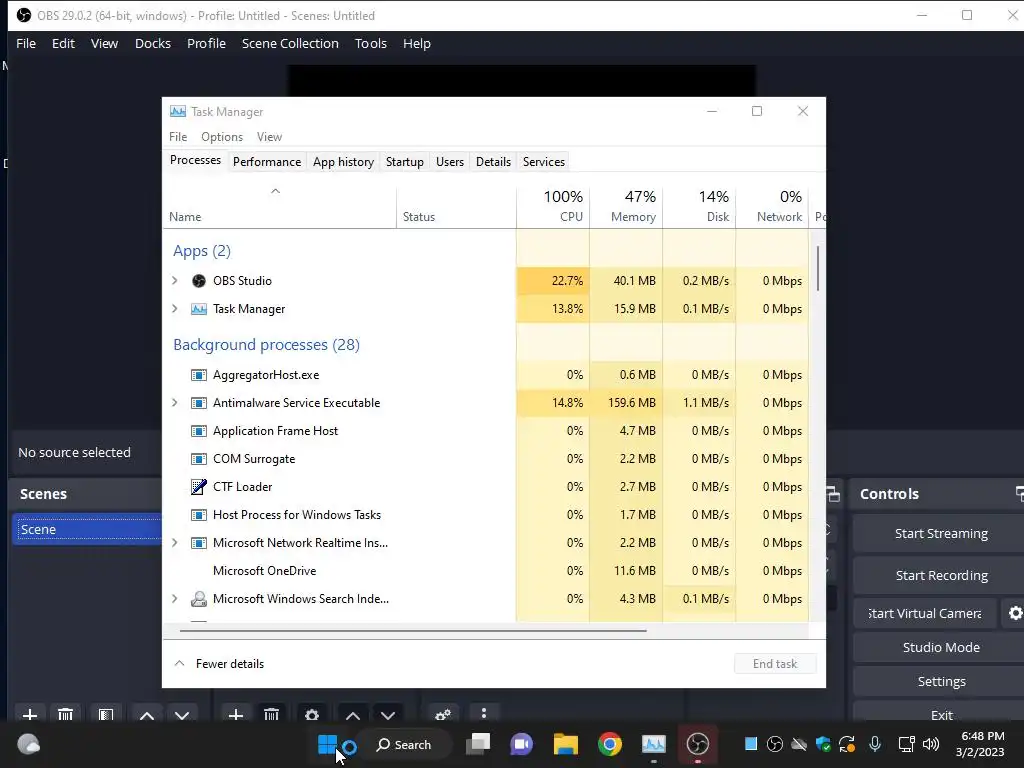The height and width of the screenshot is (768, 1024).
Task: Click the End task button
Action: (x=775, y=664)
